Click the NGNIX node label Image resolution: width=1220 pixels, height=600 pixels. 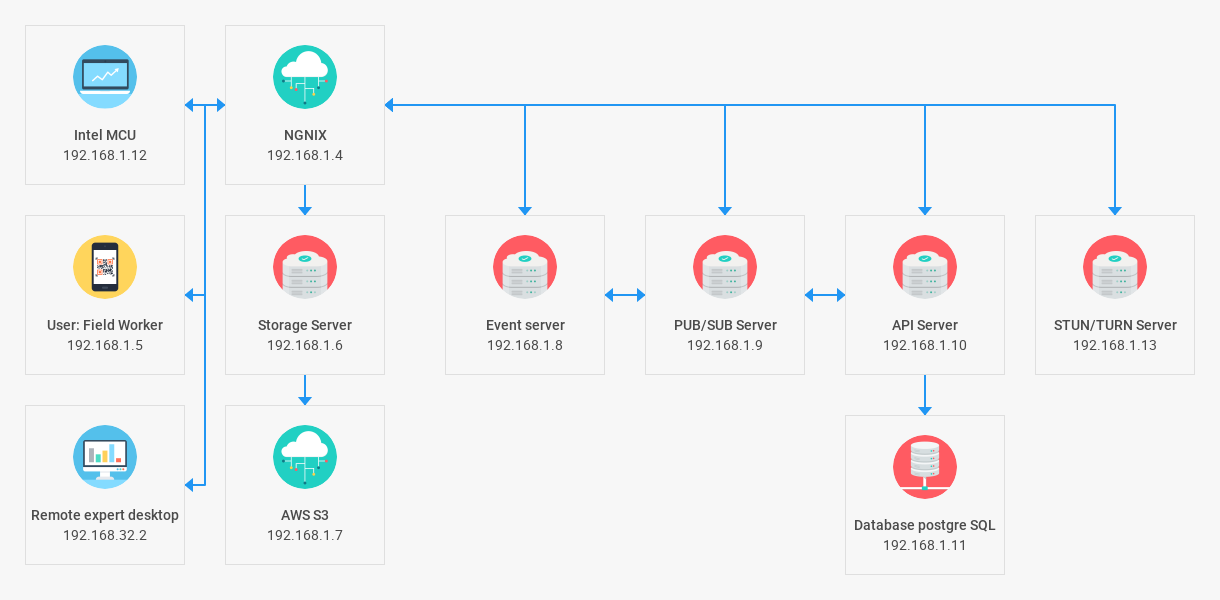click(305, 135)
